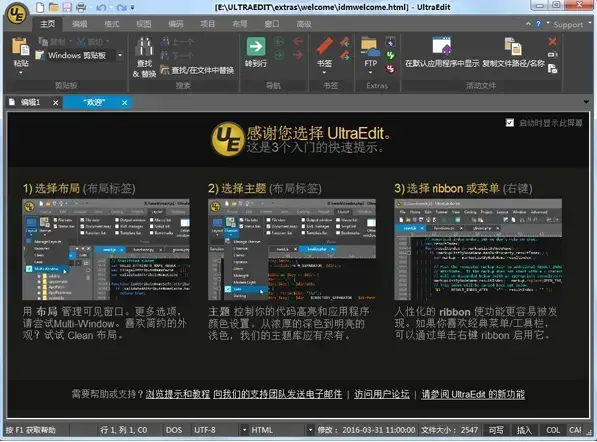
Task: Click the rename file icon under red X
Action: pos(552,55)
